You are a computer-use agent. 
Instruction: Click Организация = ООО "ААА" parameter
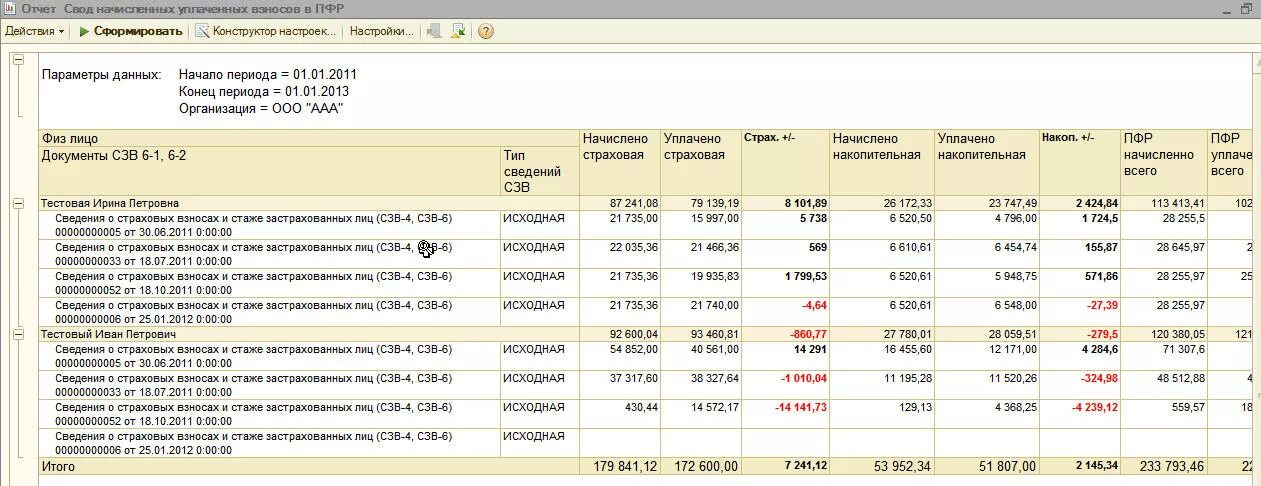(x=261, y=108)
